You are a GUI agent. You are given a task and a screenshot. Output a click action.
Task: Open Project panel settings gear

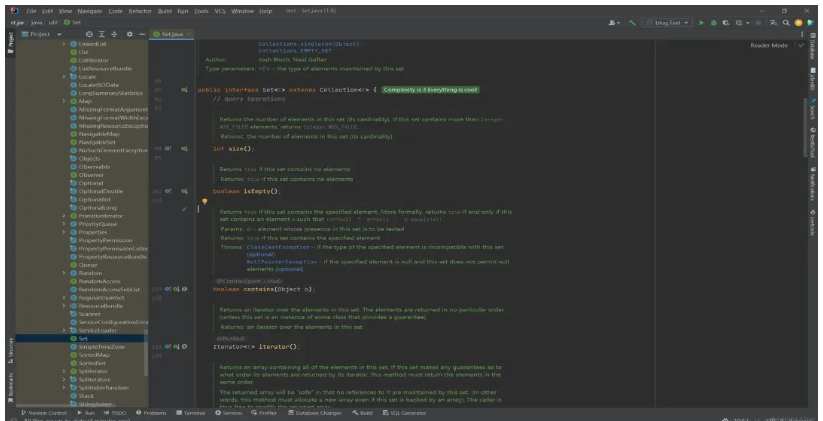pos(130,34)
